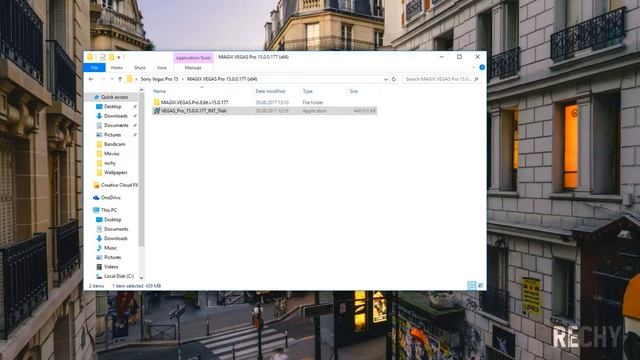Select Quick access in navigation pane
Viewport: 640px width, 360px height.
(x=114, y=97)
